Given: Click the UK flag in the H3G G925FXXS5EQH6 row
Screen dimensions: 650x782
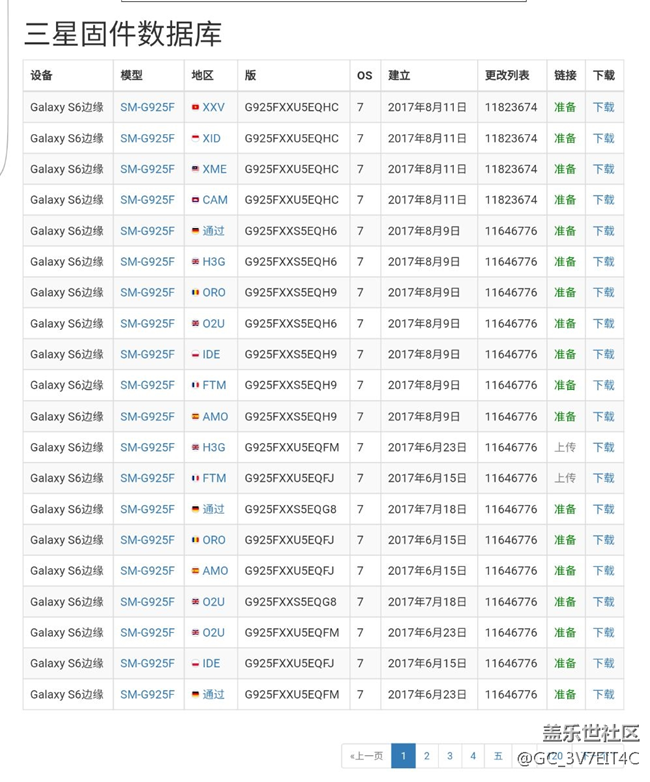Looking at the screenshot, I should [196, 262].
